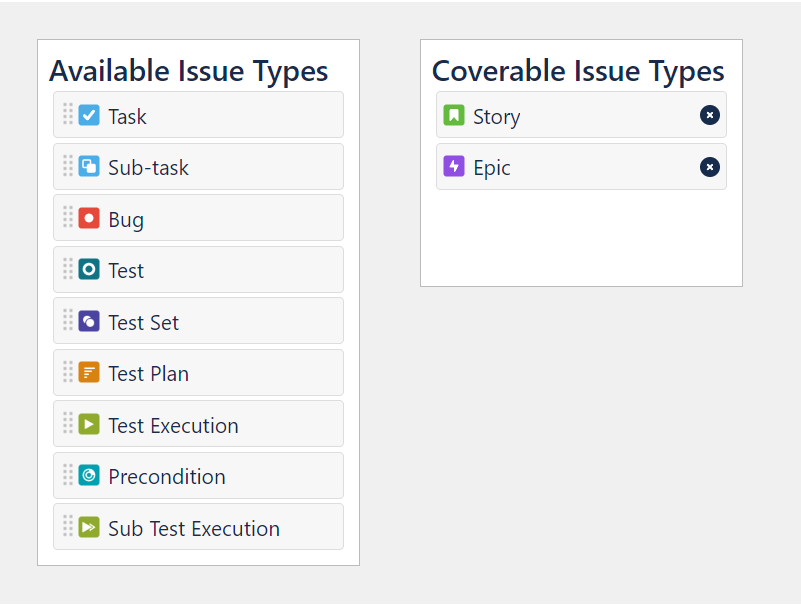Select the Test Set list entry
Screen dimensions: 801x606
click(x=198, y=321)
